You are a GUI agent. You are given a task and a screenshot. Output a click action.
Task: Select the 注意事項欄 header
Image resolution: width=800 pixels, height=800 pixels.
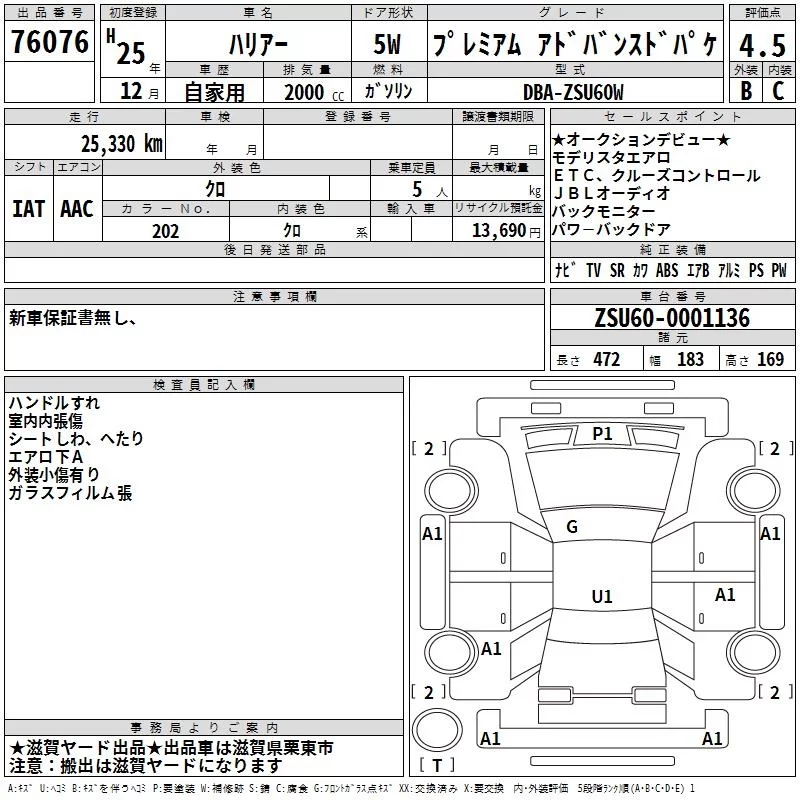(274, 296)
